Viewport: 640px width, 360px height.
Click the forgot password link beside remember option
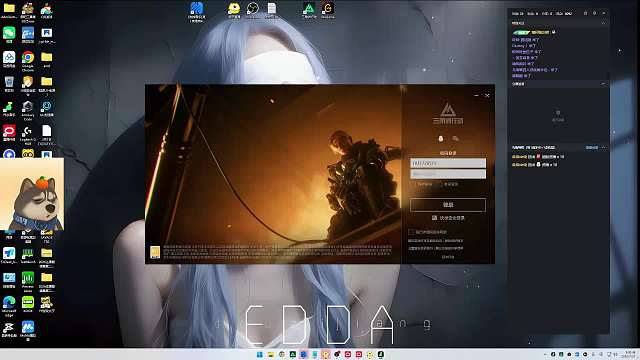(x=451, y=184)
